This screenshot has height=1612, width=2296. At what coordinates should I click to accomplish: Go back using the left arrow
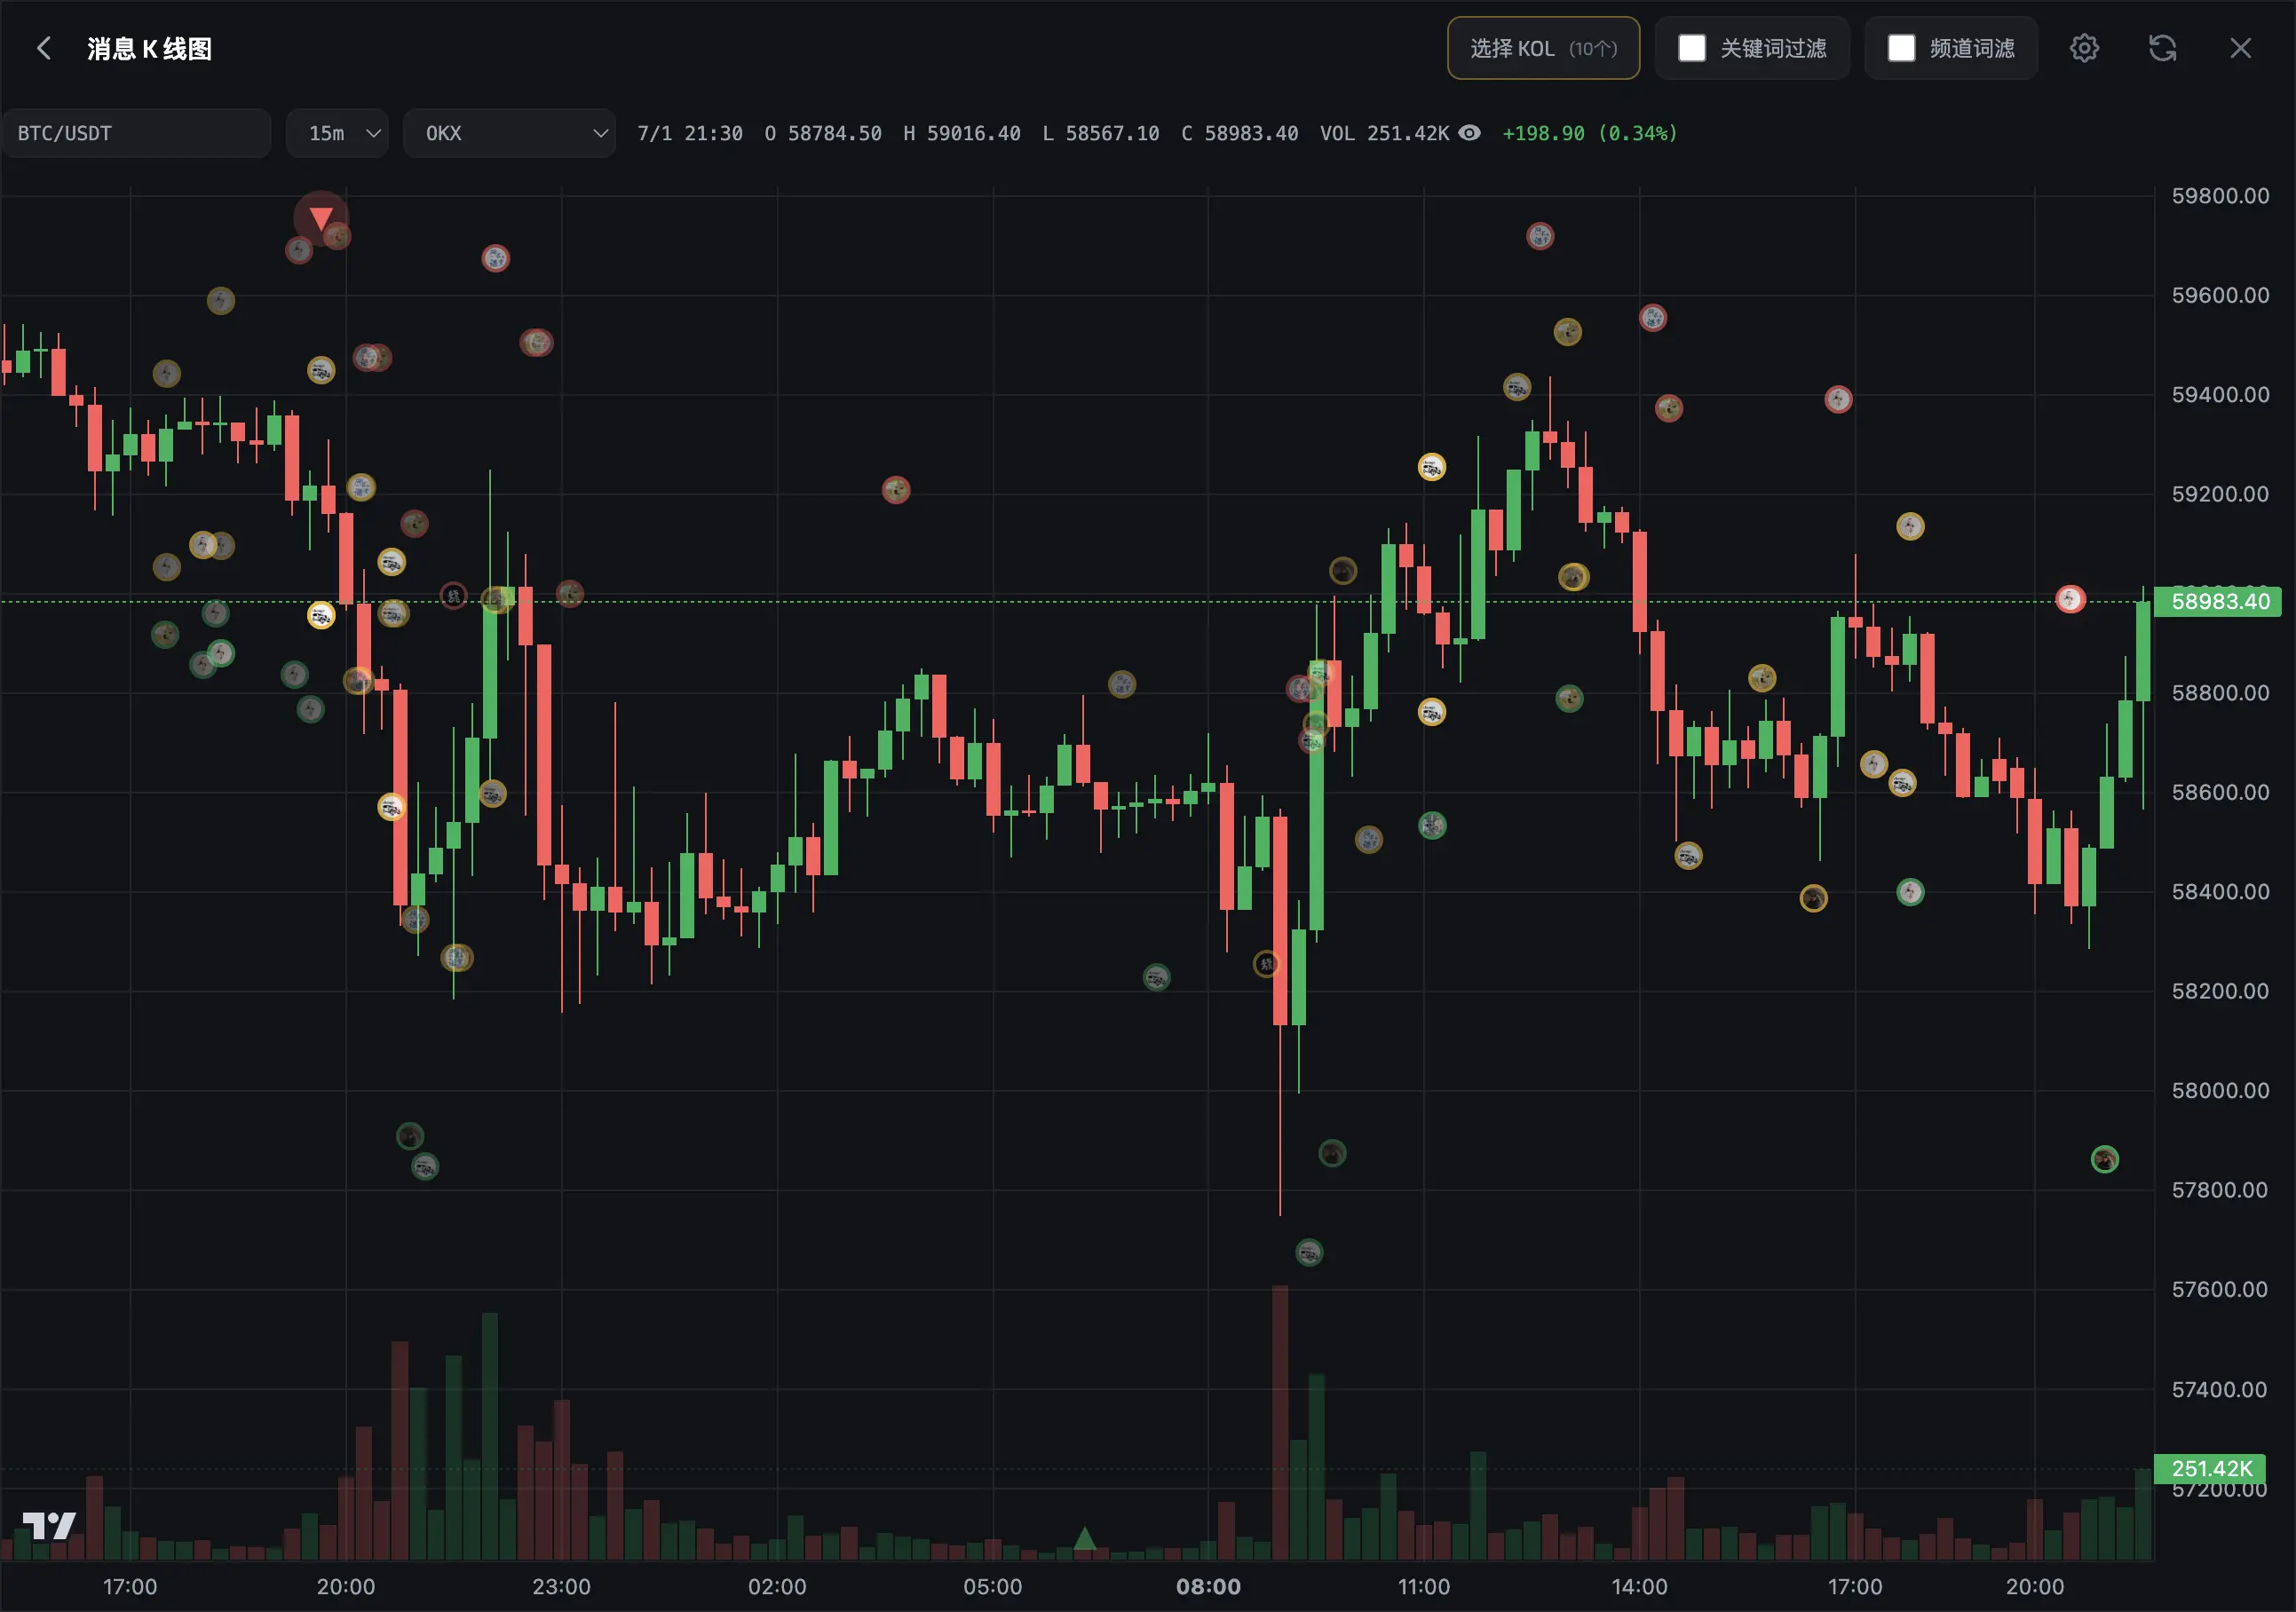pyautogui.click(x=43, y=48)
